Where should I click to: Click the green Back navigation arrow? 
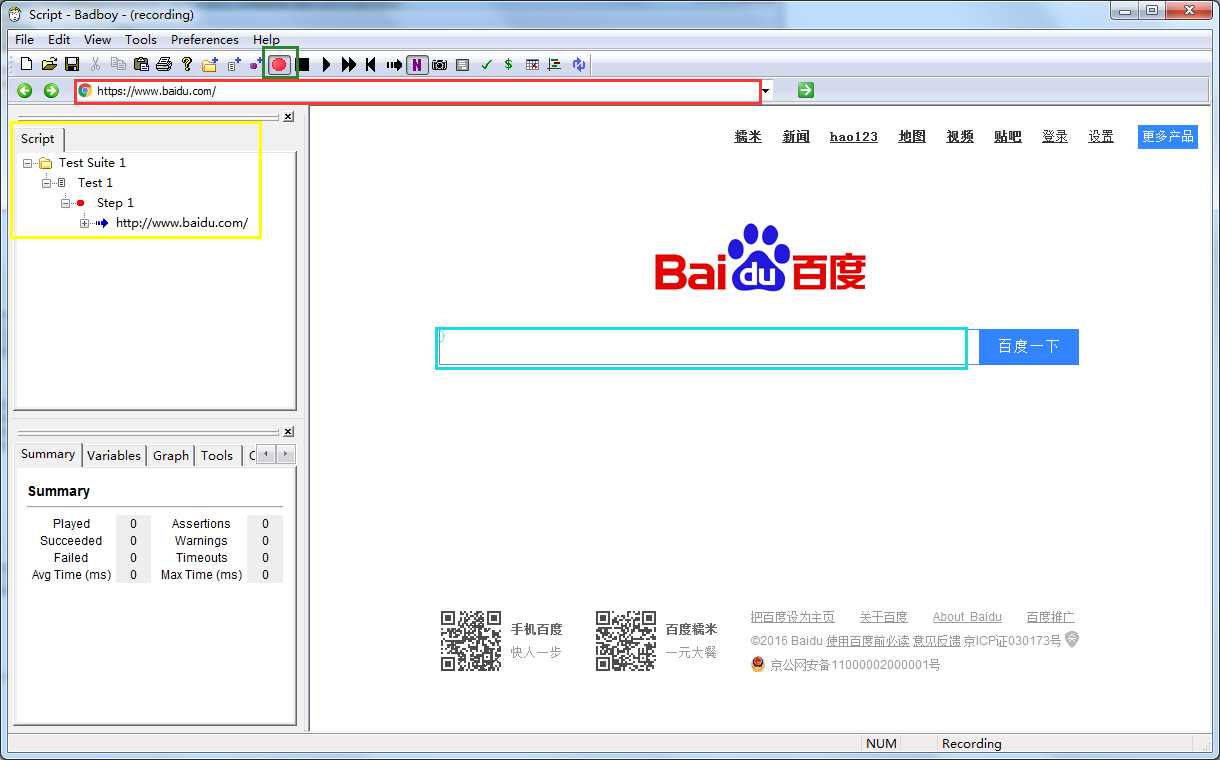click(24, 90)
